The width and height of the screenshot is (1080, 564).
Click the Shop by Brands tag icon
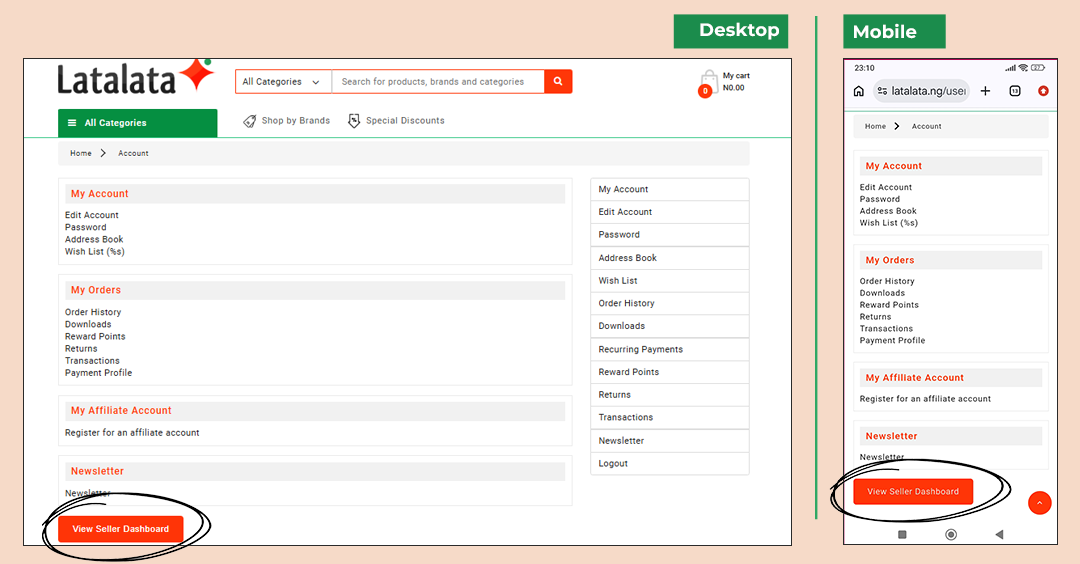(x=249, y=121)
